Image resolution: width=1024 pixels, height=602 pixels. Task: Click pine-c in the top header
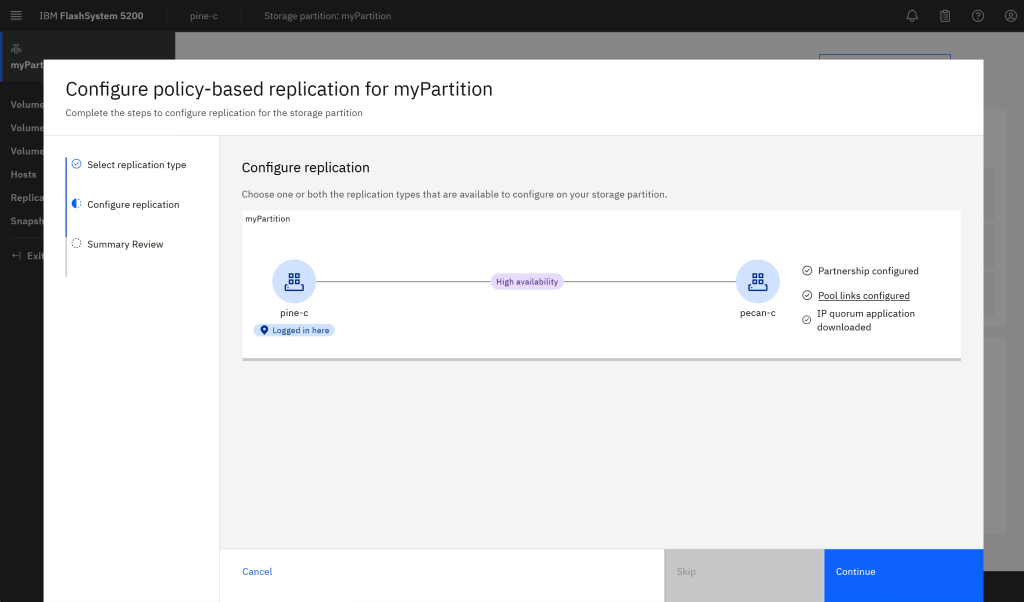point(204,16)
